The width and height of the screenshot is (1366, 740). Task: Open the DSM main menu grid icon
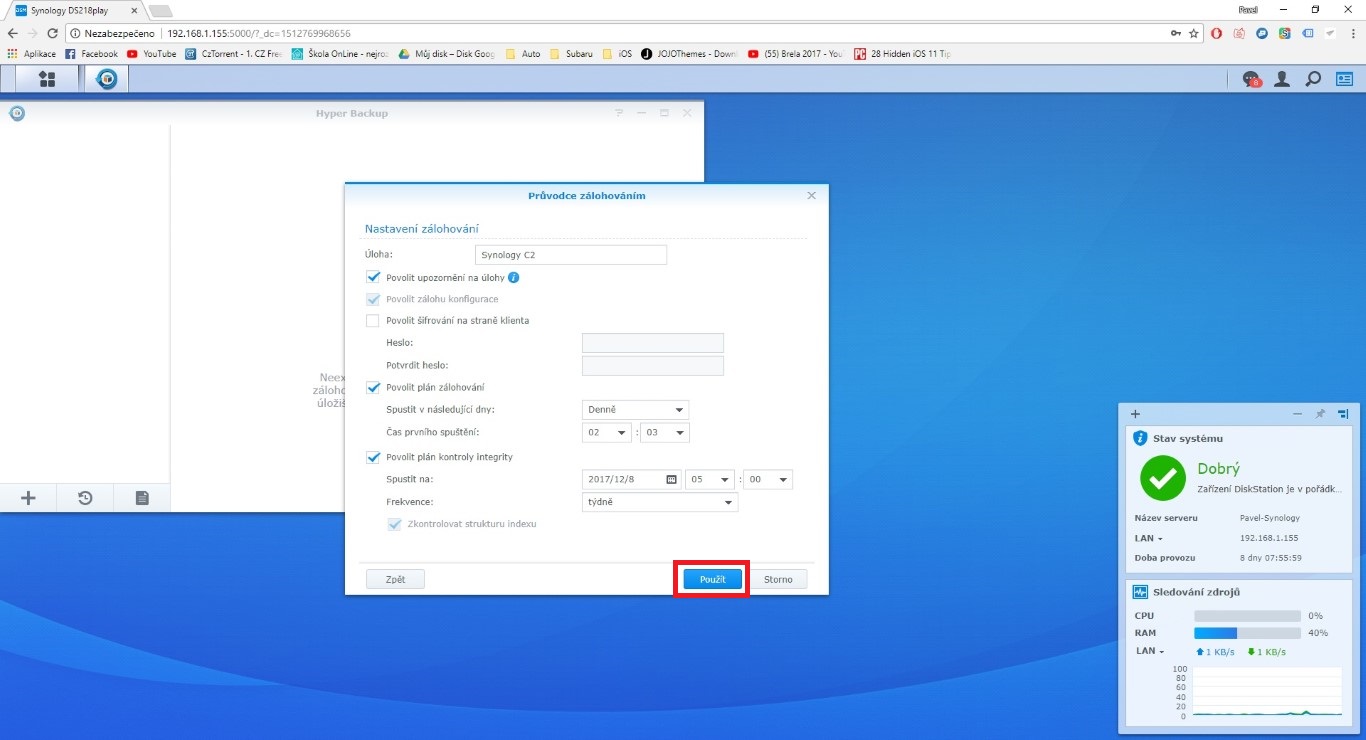coord(46,79)
